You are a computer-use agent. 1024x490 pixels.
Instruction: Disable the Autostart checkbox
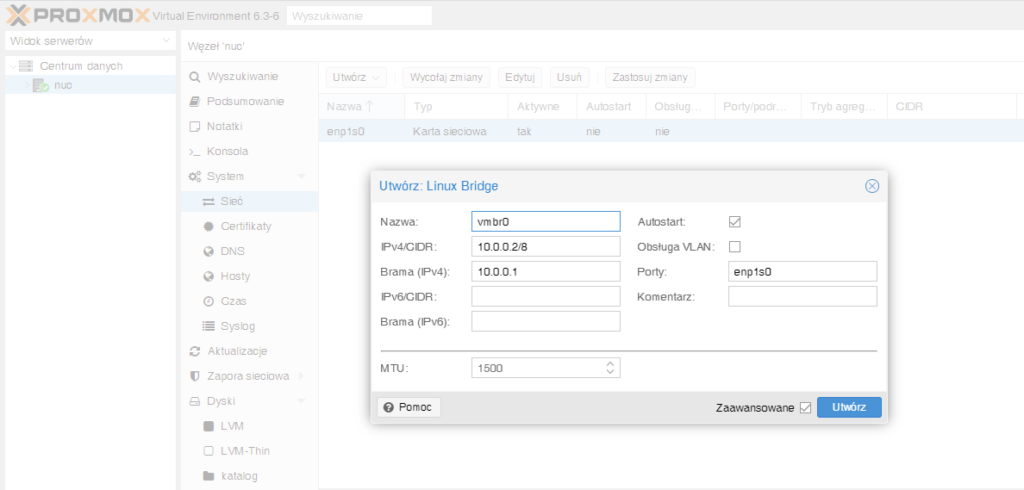(x=735, y=221)
